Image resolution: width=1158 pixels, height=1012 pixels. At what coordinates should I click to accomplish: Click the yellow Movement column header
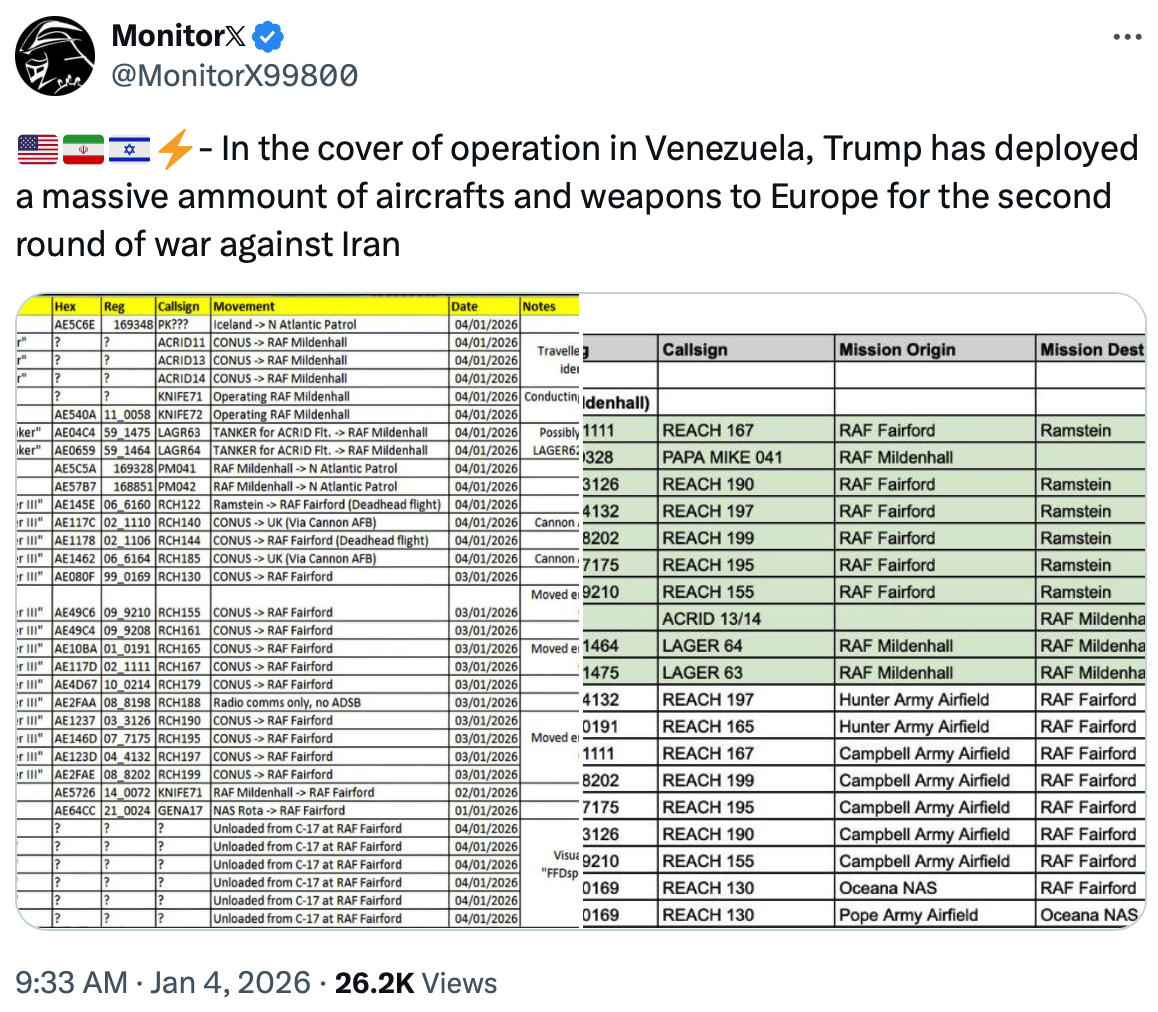(244, 306)
